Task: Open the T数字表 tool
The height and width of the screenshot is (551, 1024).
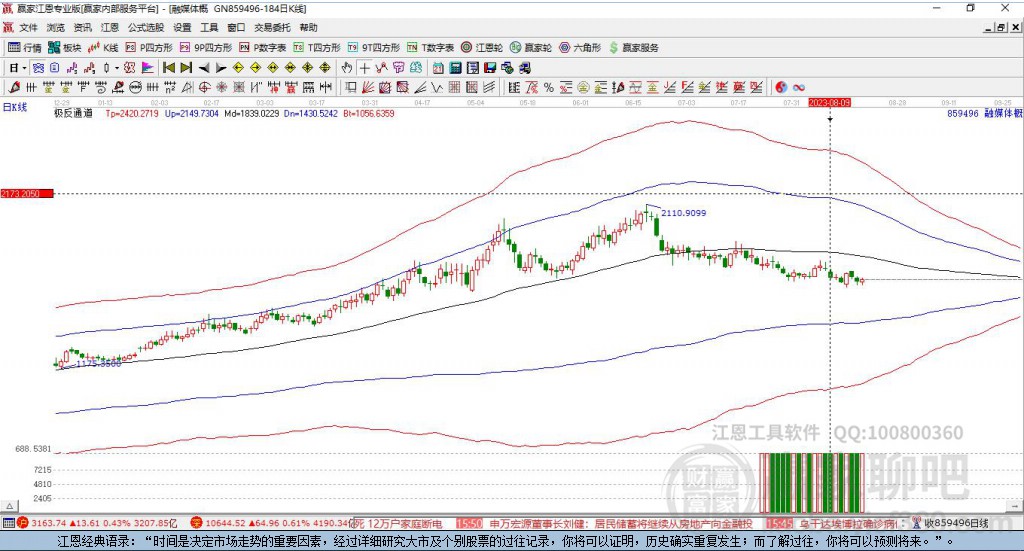Action: click(x=430, y=48)
